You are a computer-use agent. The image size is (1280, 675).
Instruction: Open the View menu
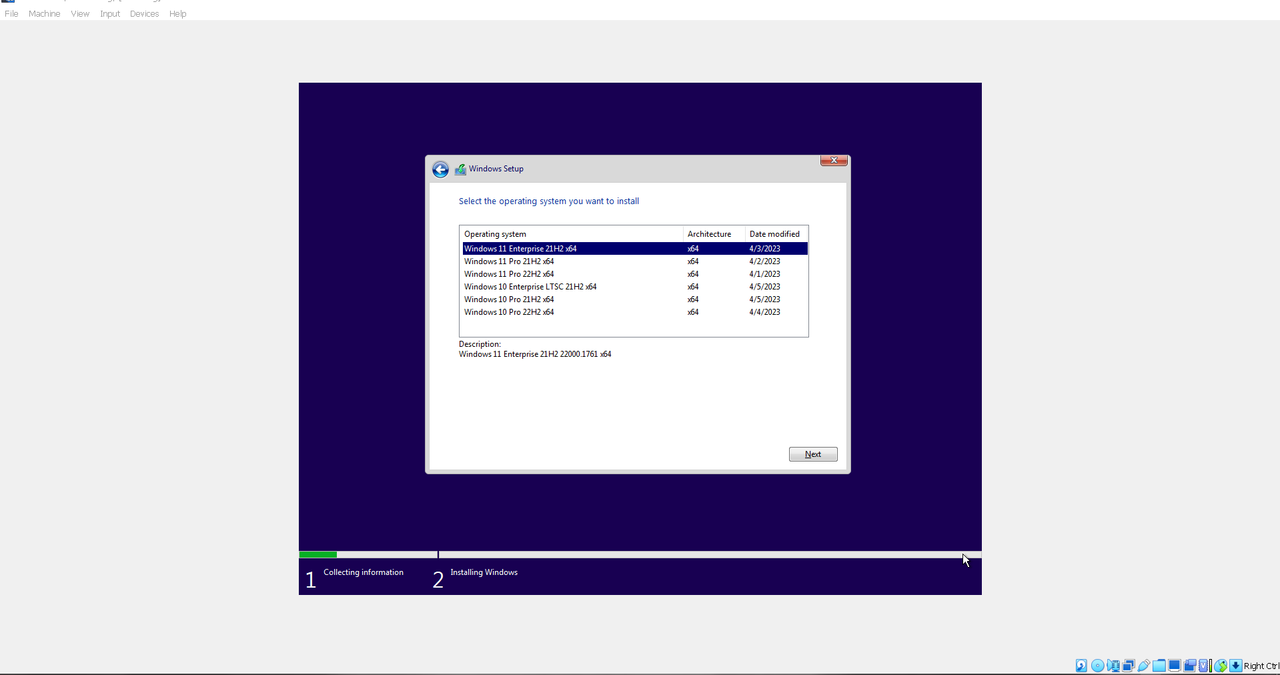click(x=80, y=14)
